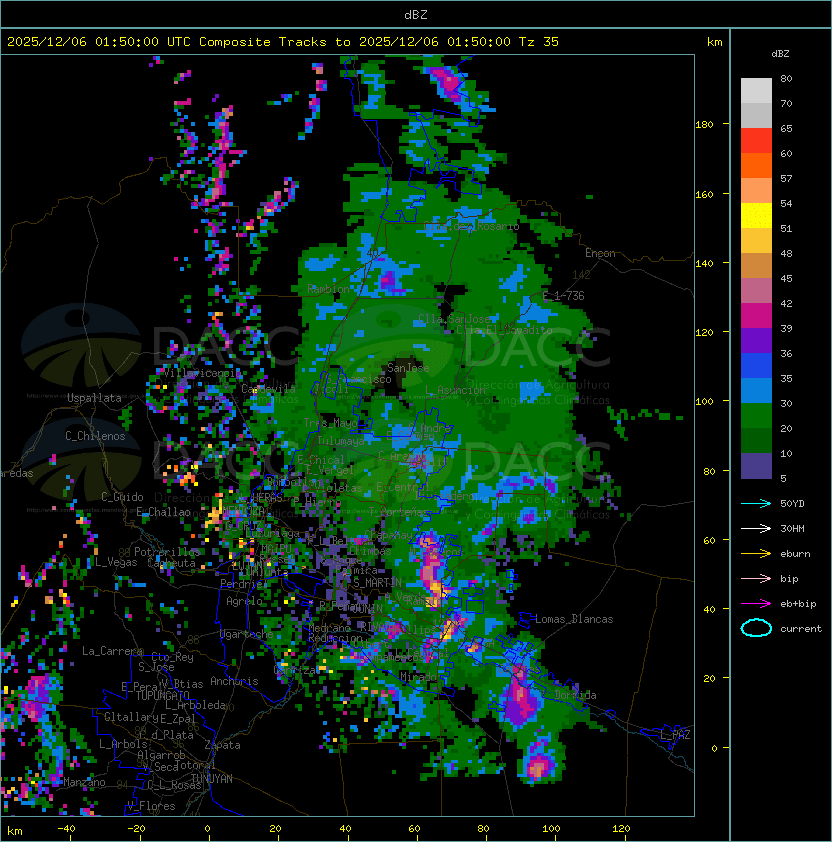Click the dBZ title at top
The height and width of the screenshot is (842, 832).
coord(416,14)
